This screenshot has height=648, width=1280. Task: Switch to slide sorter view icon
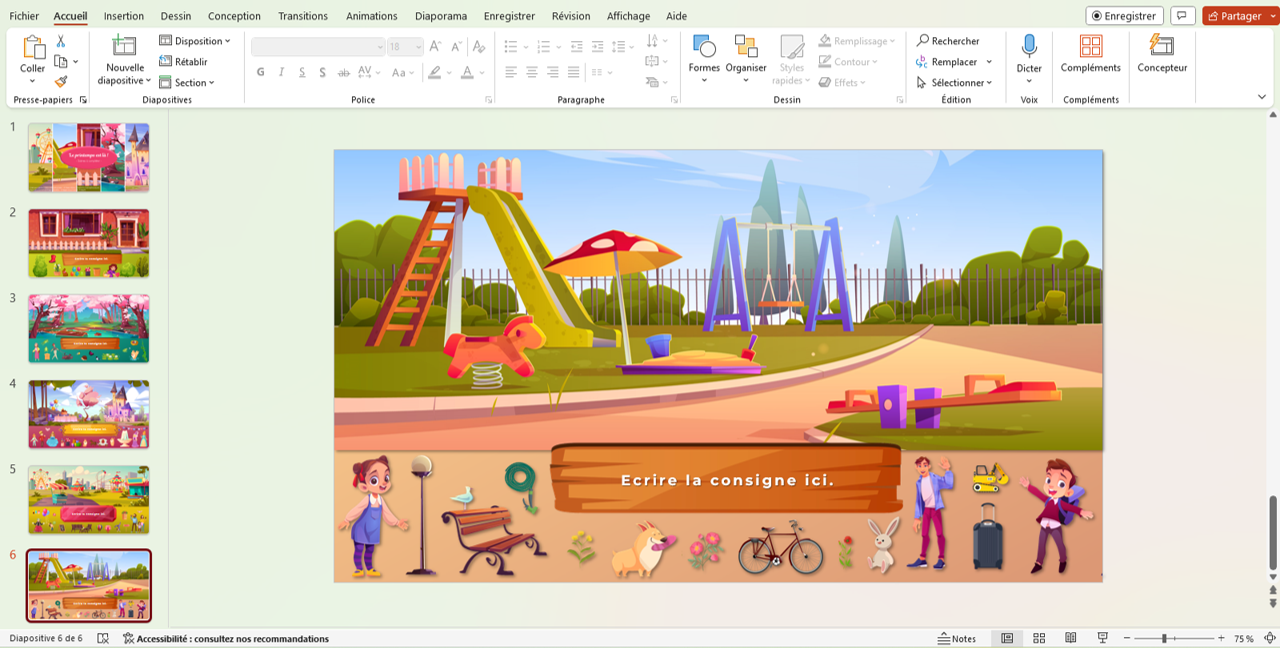[x=1039, y=638]
